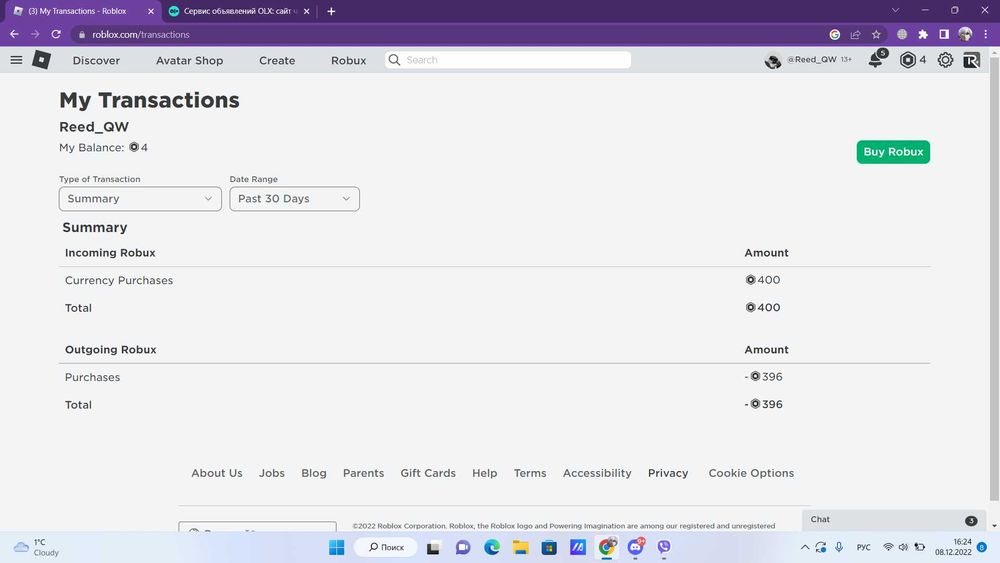Screen dimensions: 1000x563
Task: Expand the Date Range Past 30 Days dropdown
Action: point(295,199)
